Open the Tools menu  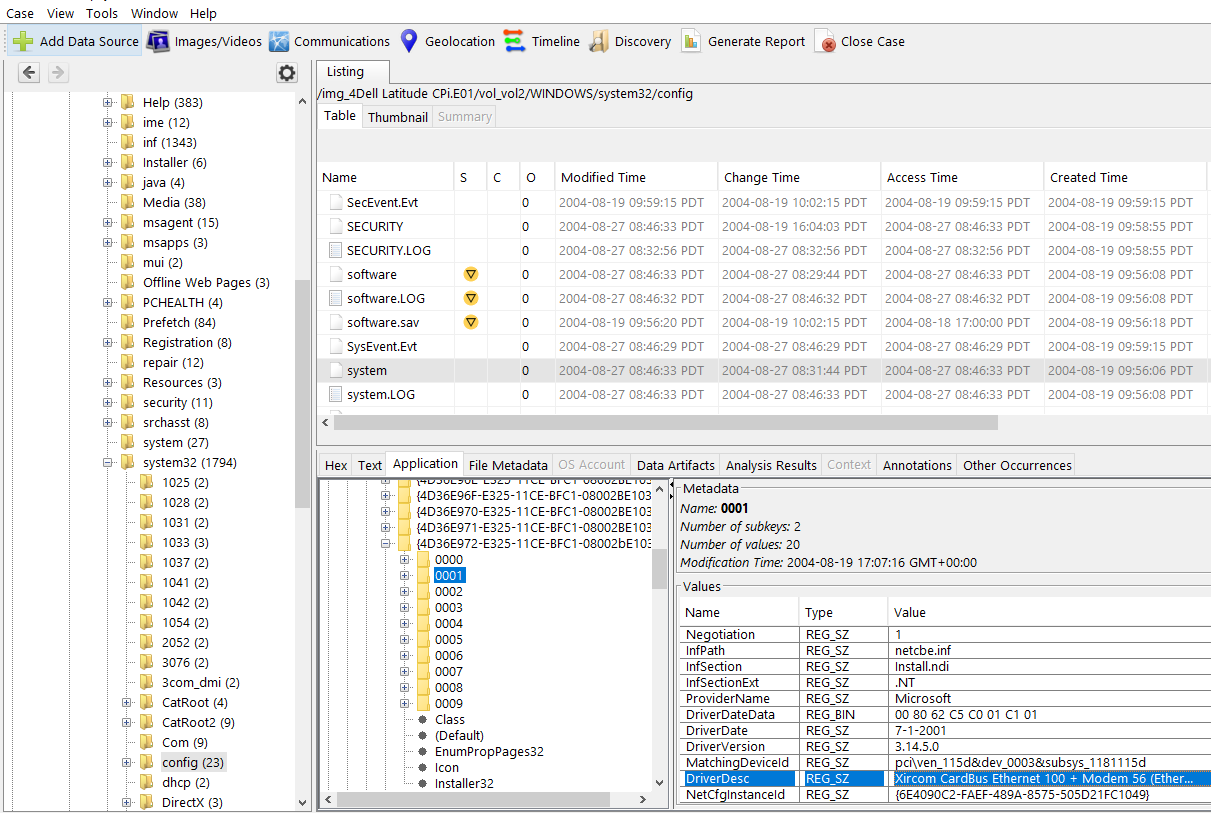pos(101,13)
